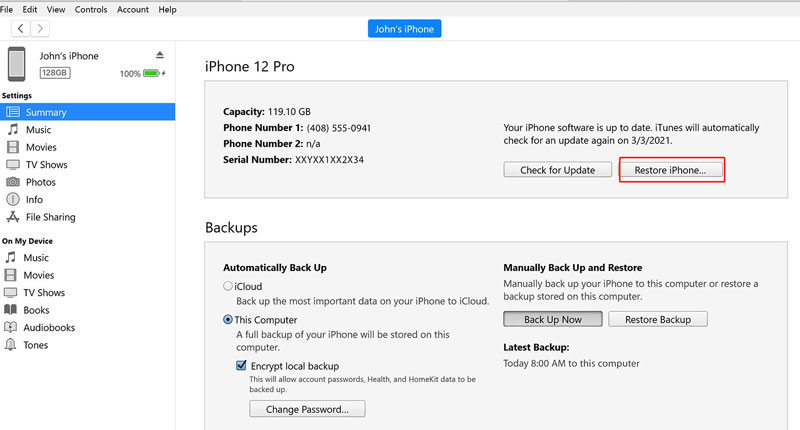Click phone number (408) 555-0941
800x430 pixels.
339,128
